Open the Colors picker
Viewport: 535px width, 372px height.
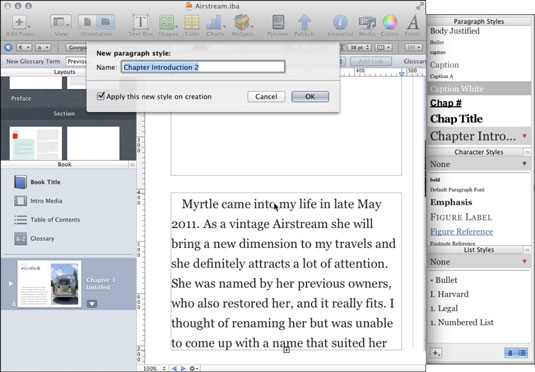click(x=390, y=22)
